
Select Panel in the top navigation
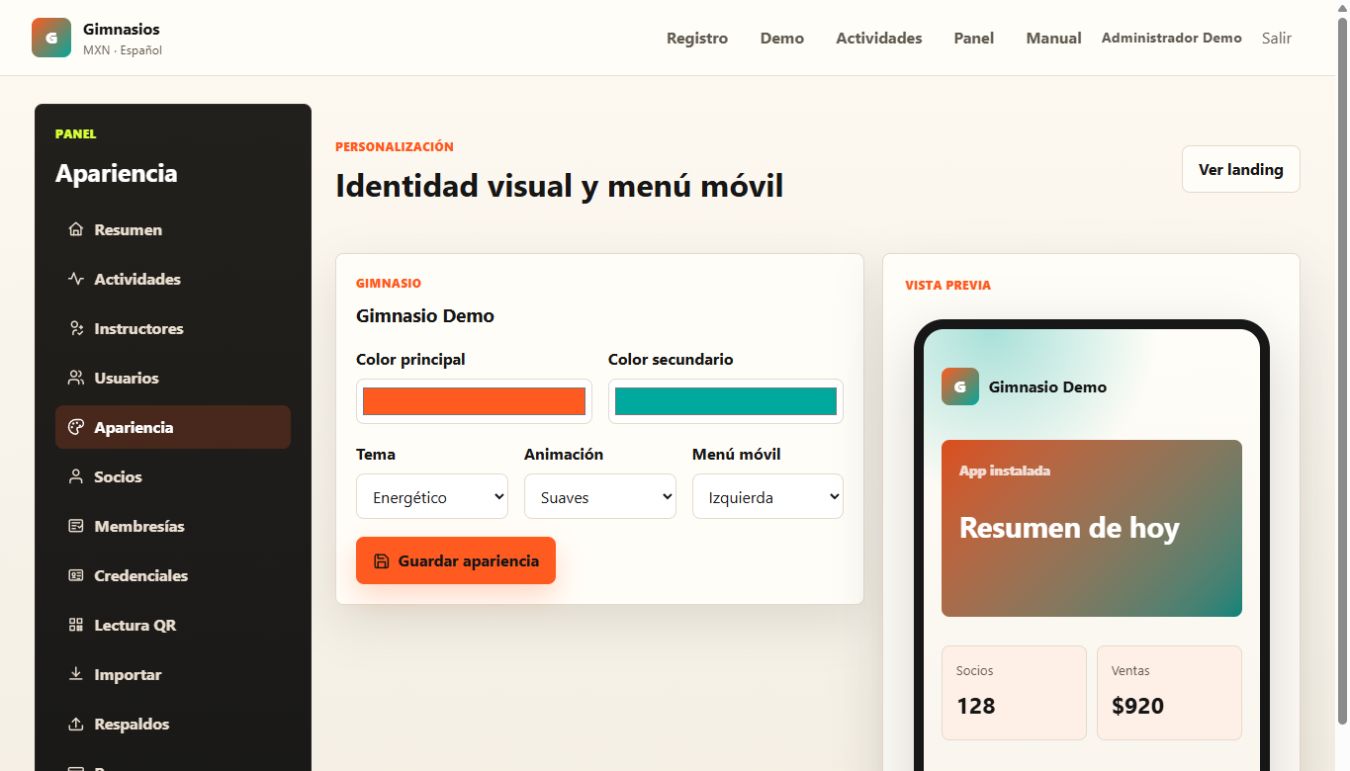click(x=974, y=38)
